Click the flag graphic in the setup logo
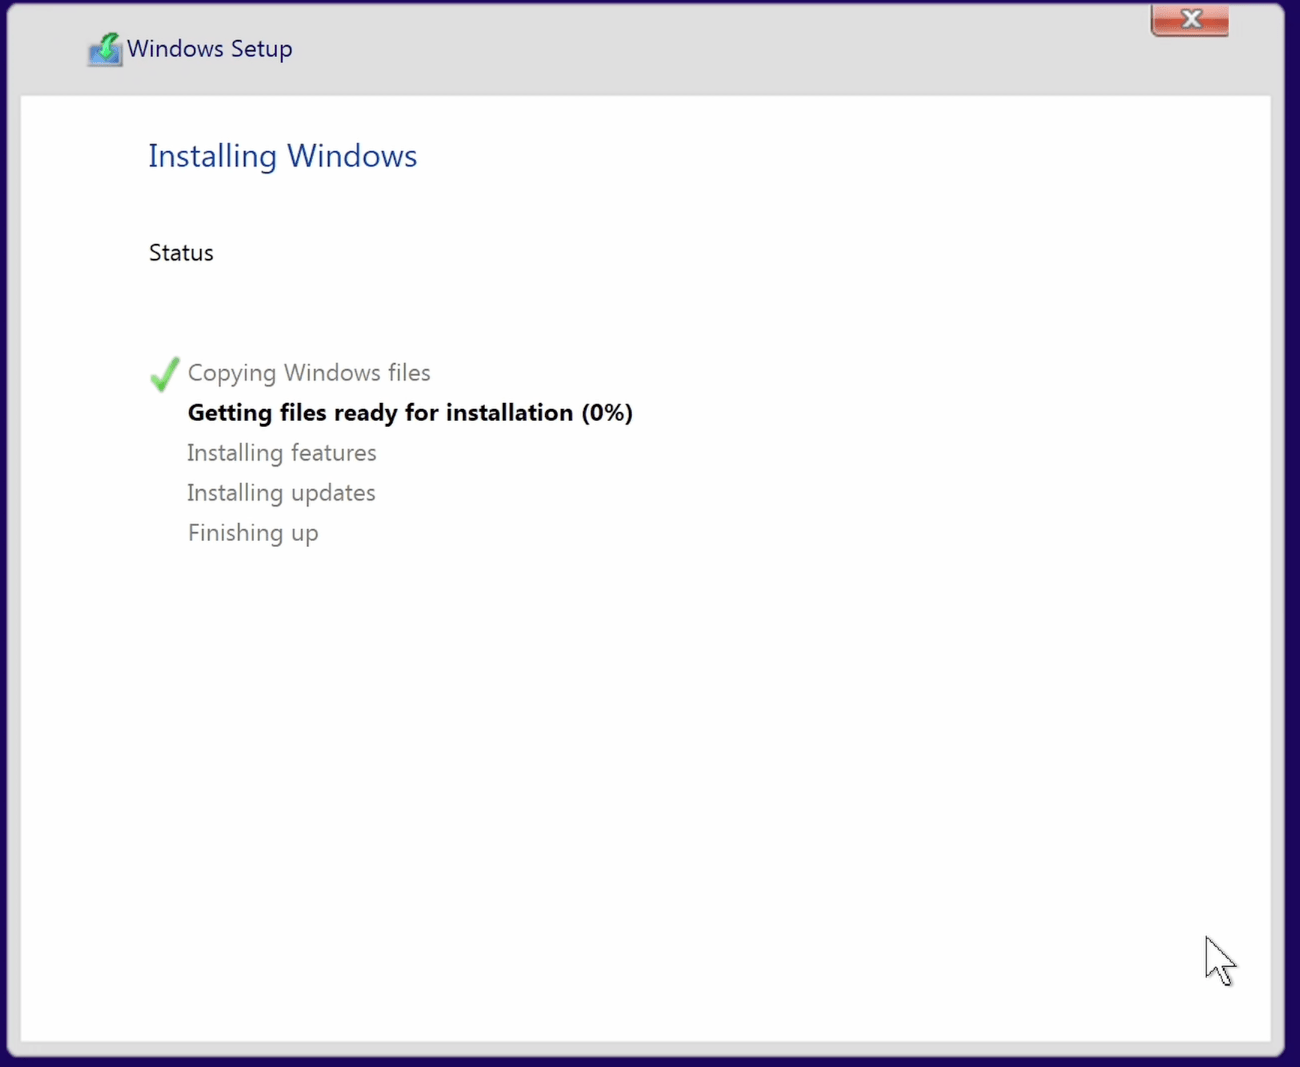 click(108, 40)
